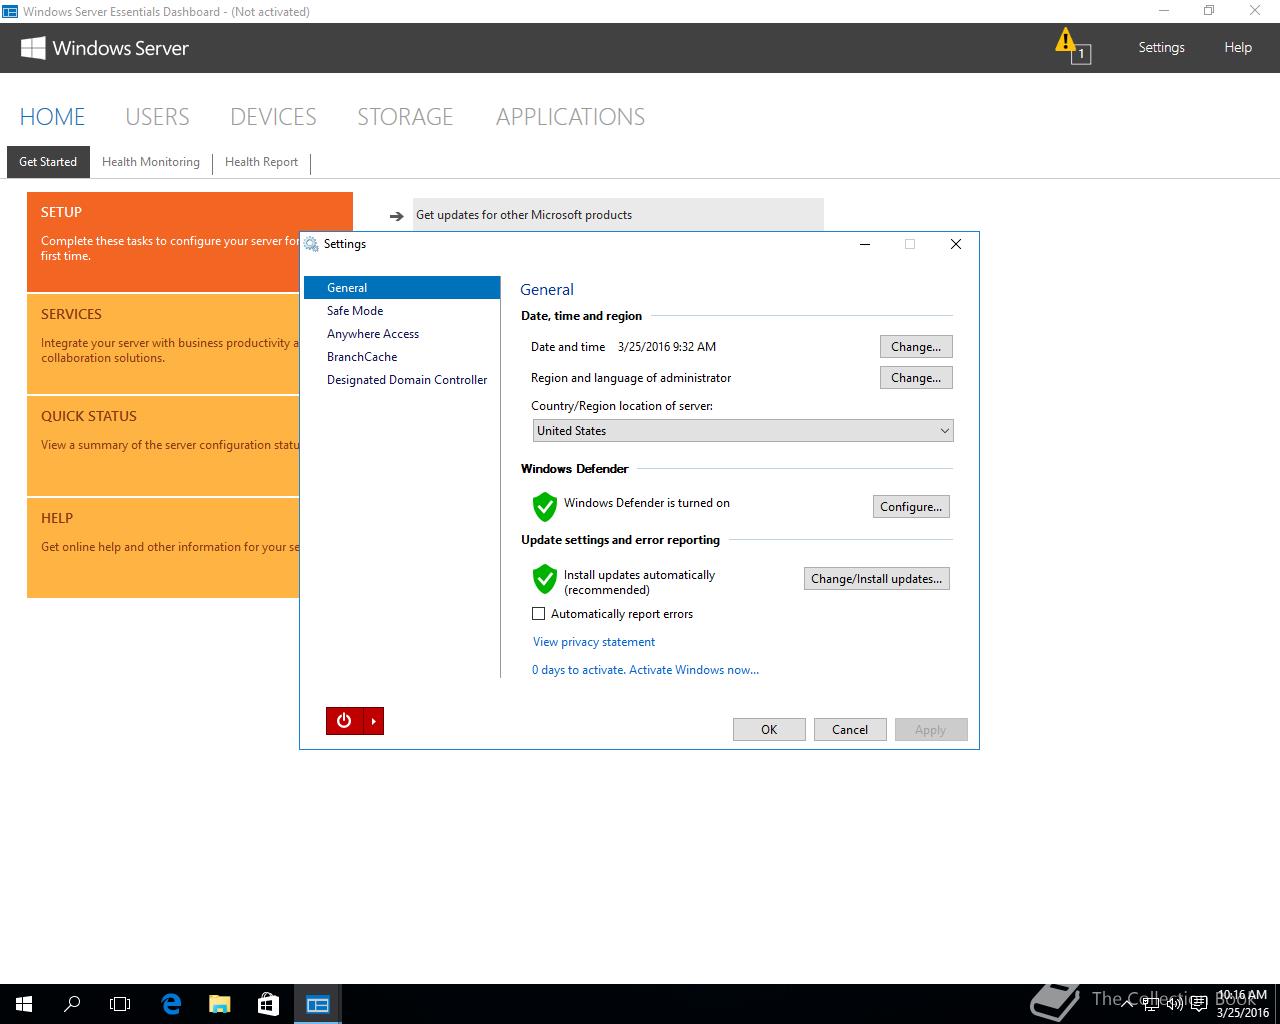Open the Windows Start menu

click(x=24, y=1004)
